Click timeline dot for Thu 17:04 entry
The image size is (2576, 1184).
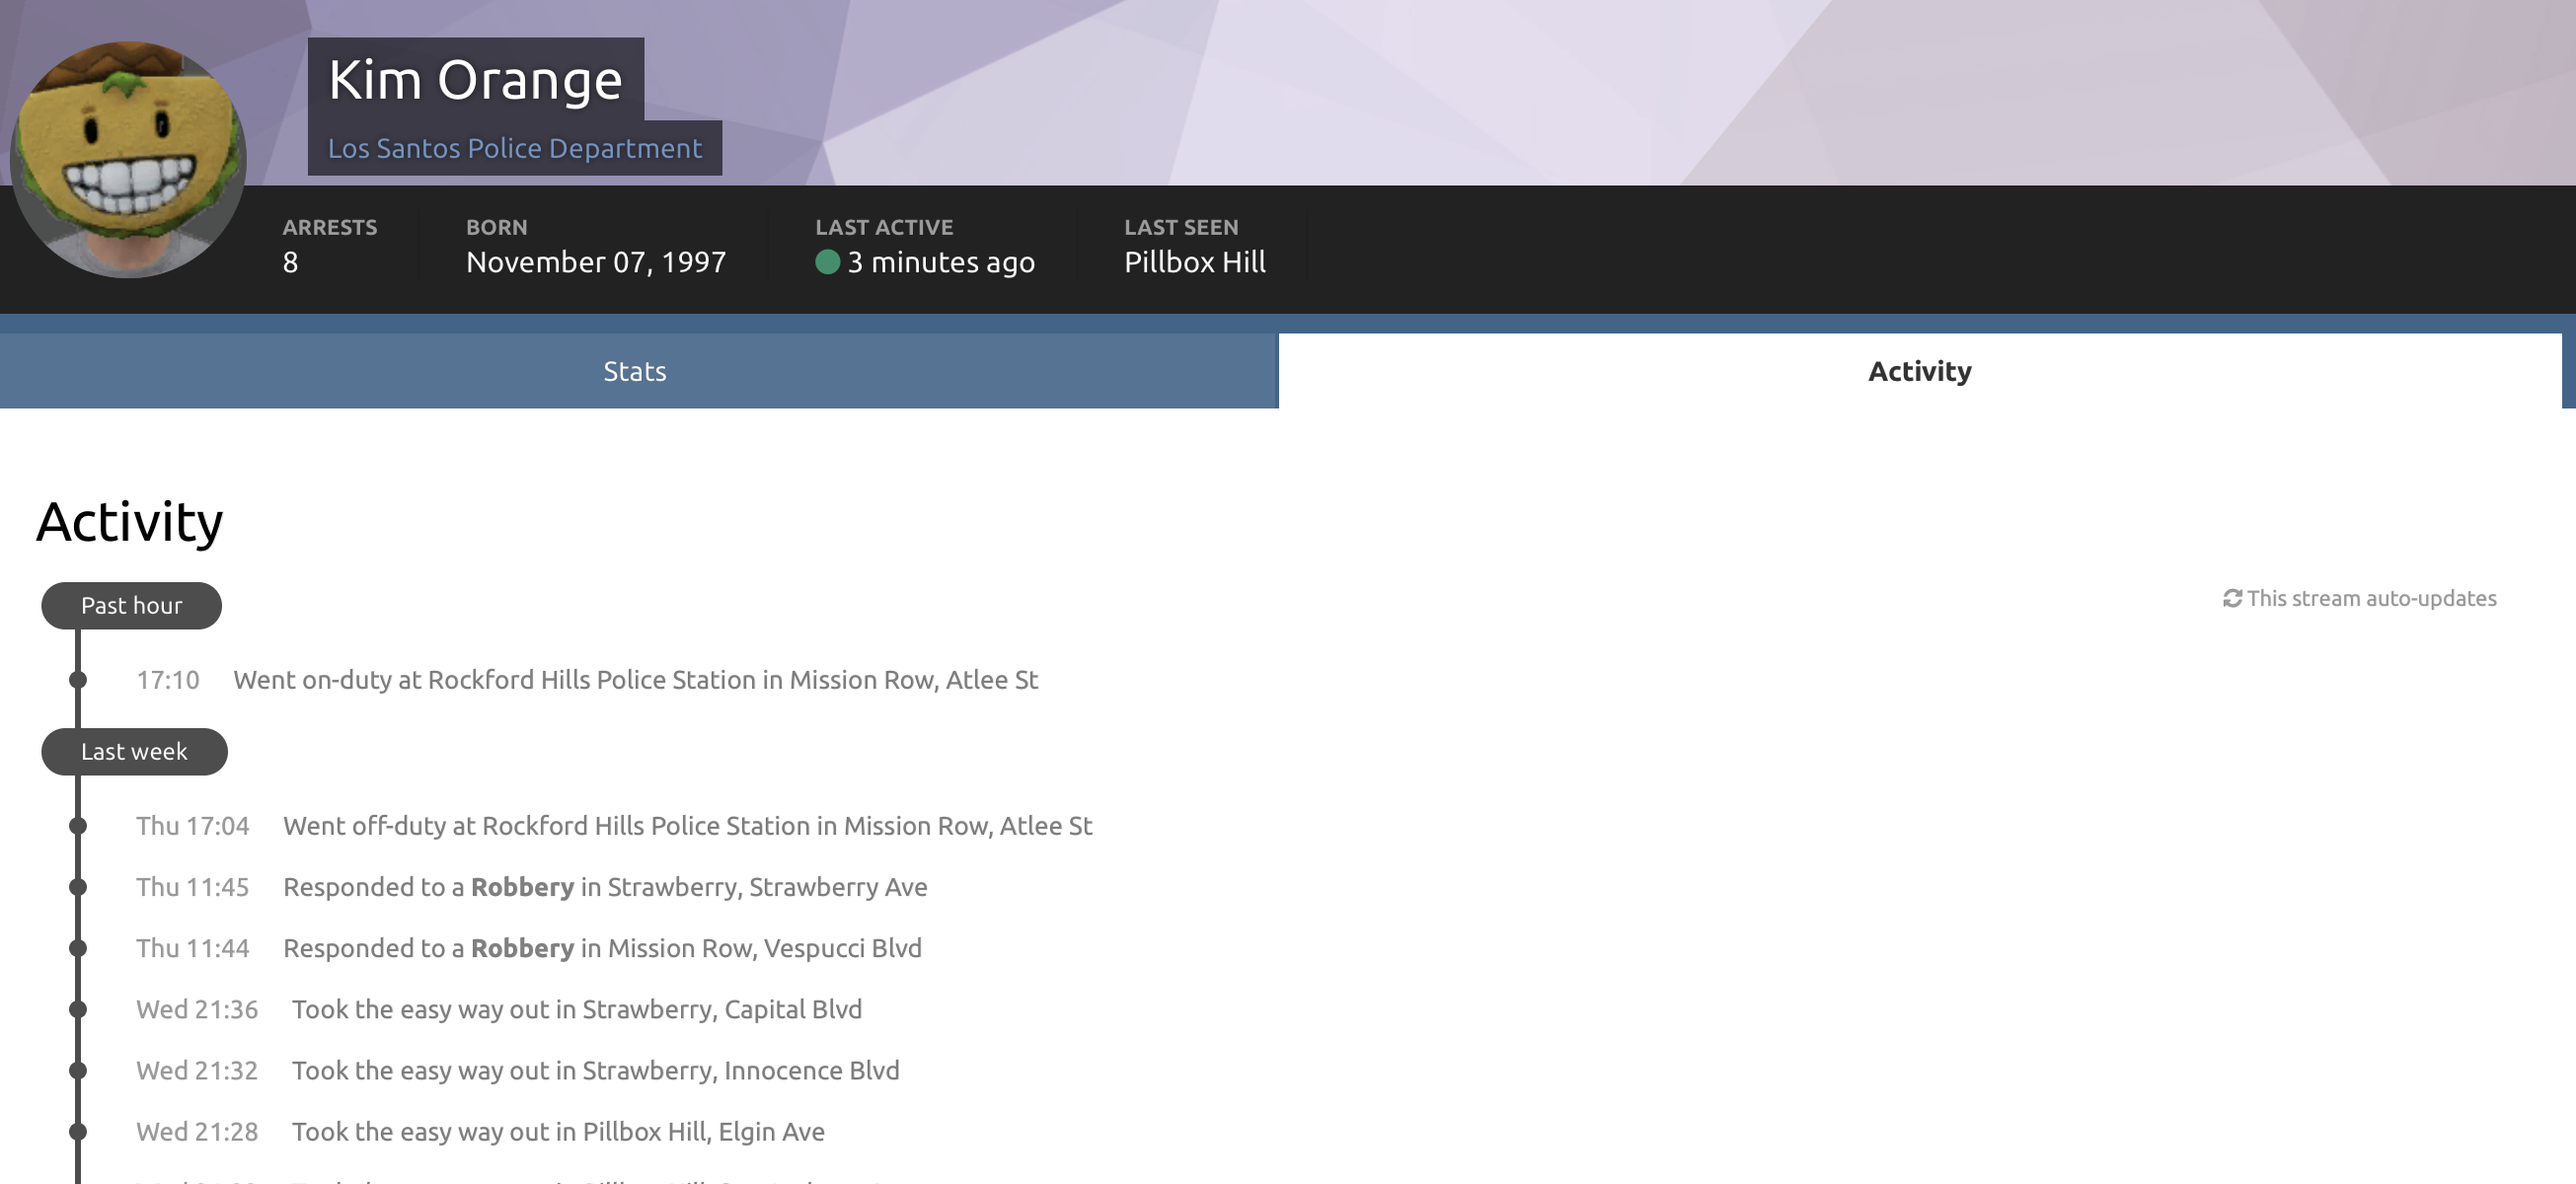pos(78,826)
